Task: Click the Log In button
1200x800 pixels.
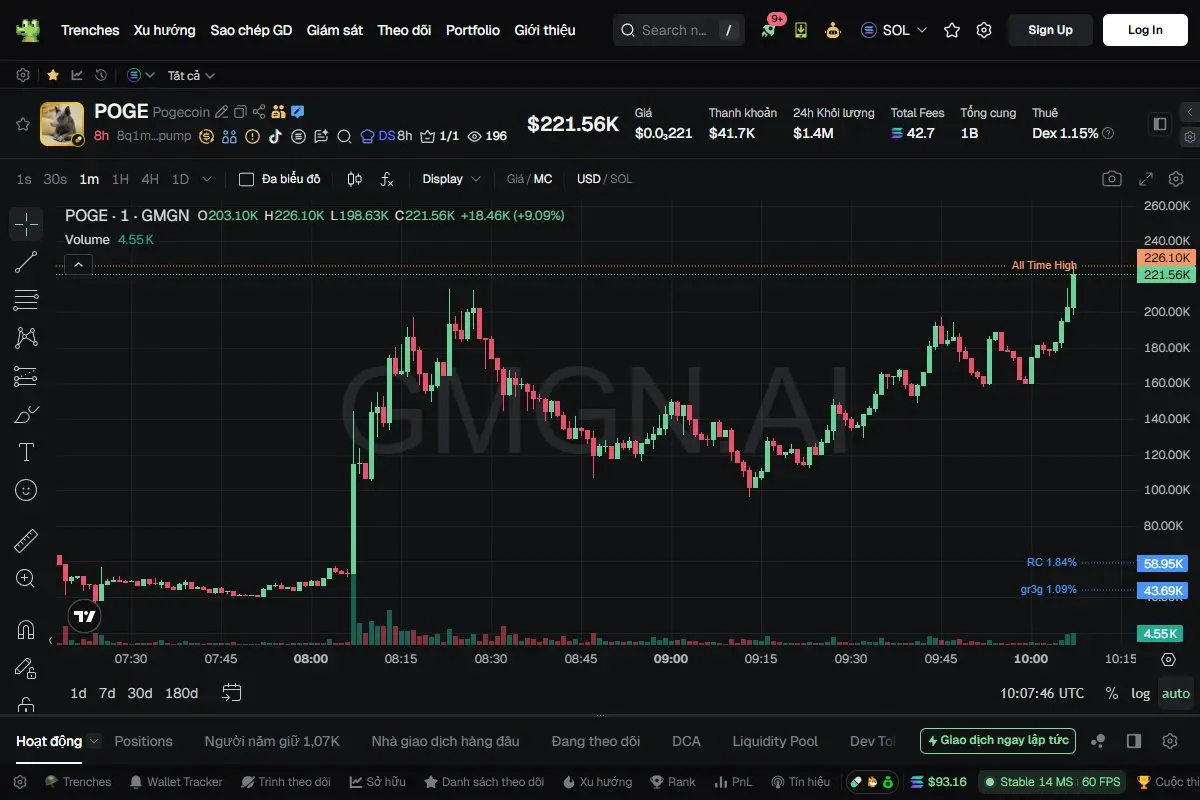Action: click(x=1145, y=30)
